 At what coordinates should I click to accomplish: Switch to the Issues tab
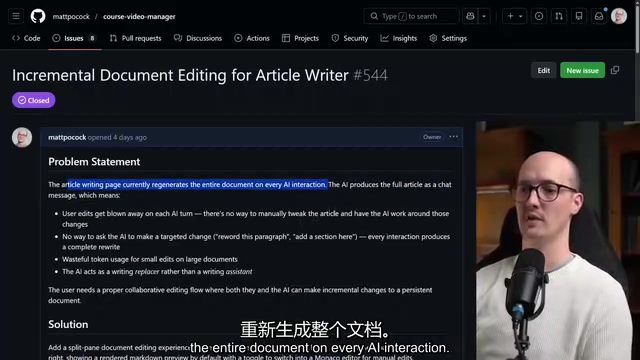pyautogui.click(x=74, y=38)
